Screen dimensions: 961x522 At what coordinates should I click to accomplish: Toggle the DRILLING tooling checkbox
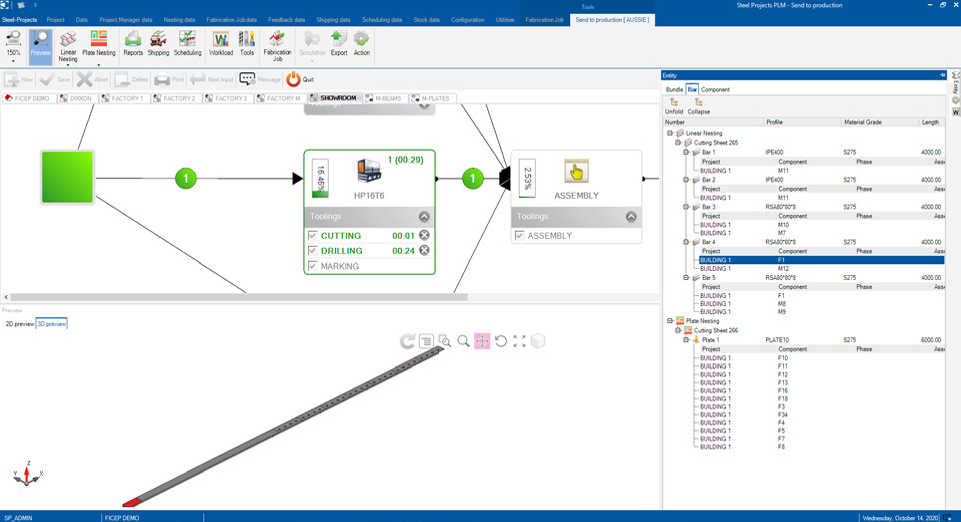click(x=313, y=251)
